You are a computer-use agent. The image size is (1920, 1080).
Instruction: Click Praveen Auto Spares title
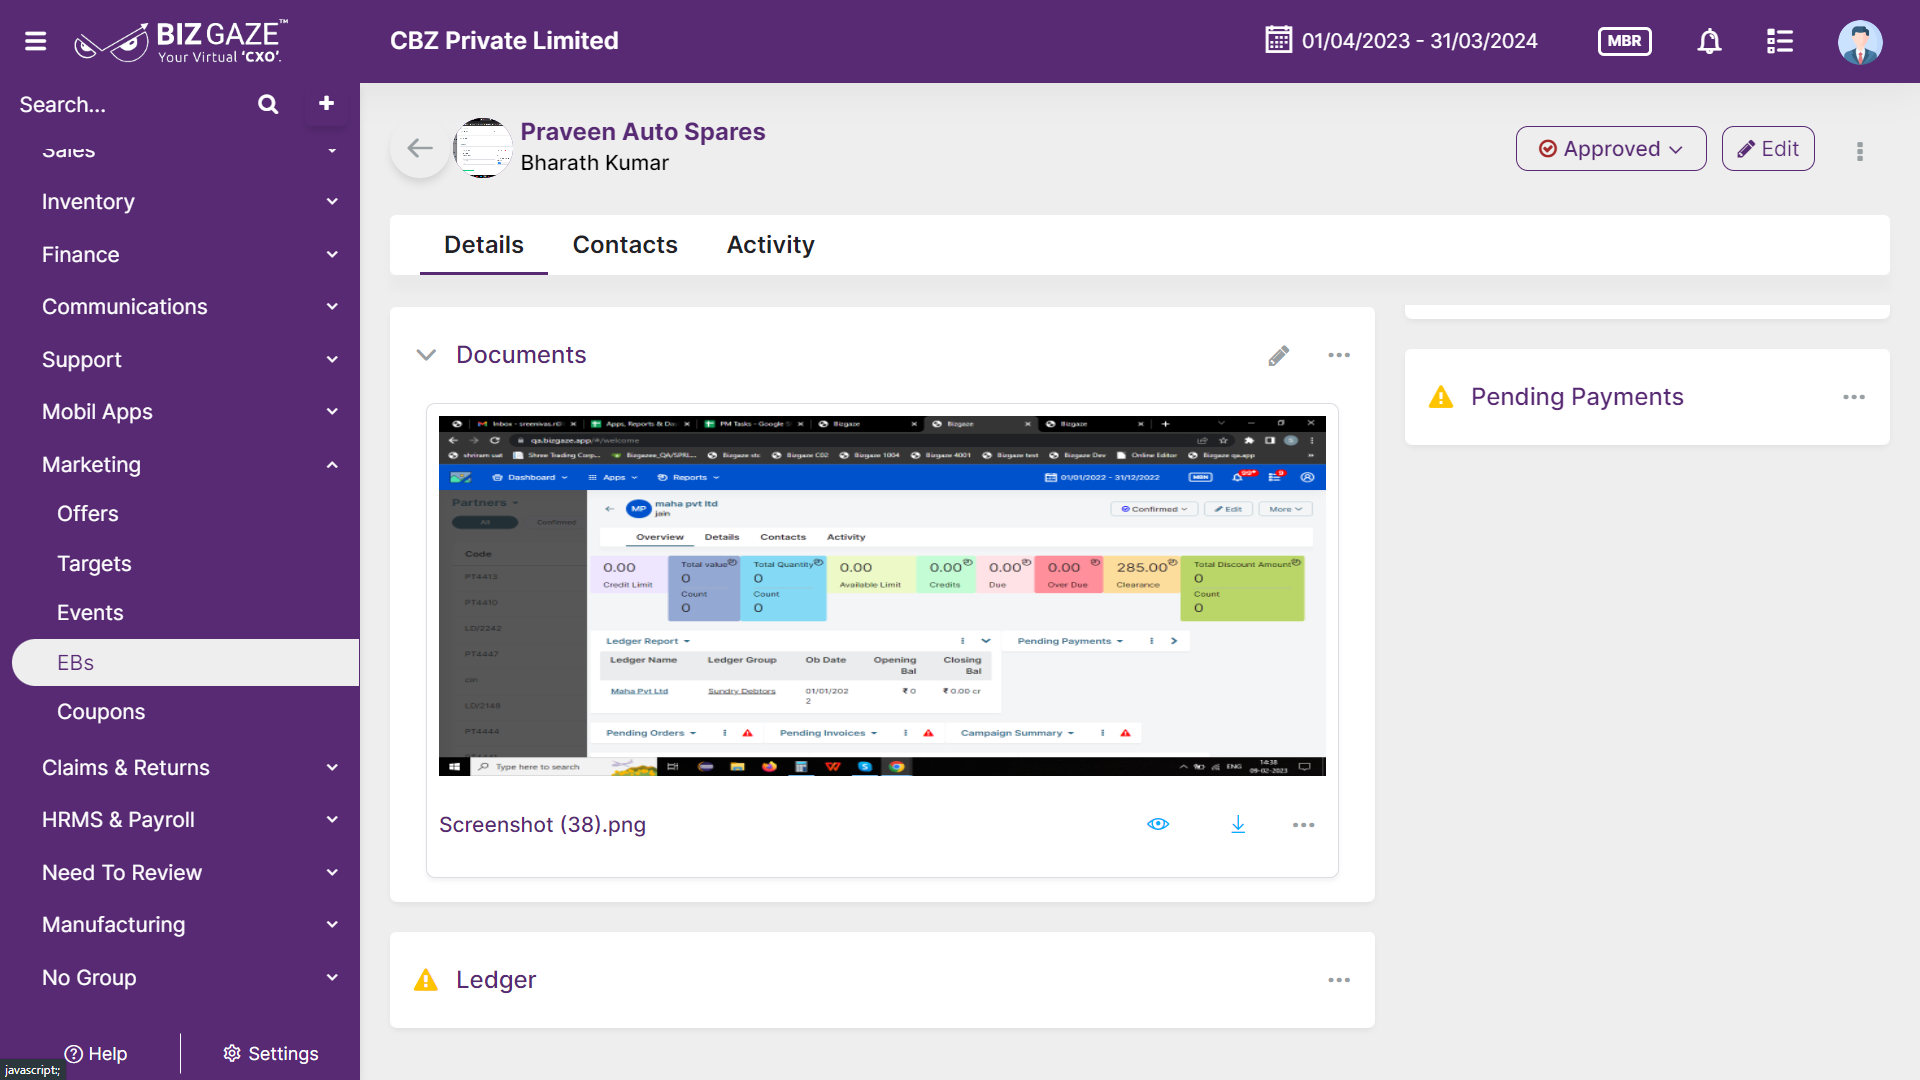coord(643,132)
